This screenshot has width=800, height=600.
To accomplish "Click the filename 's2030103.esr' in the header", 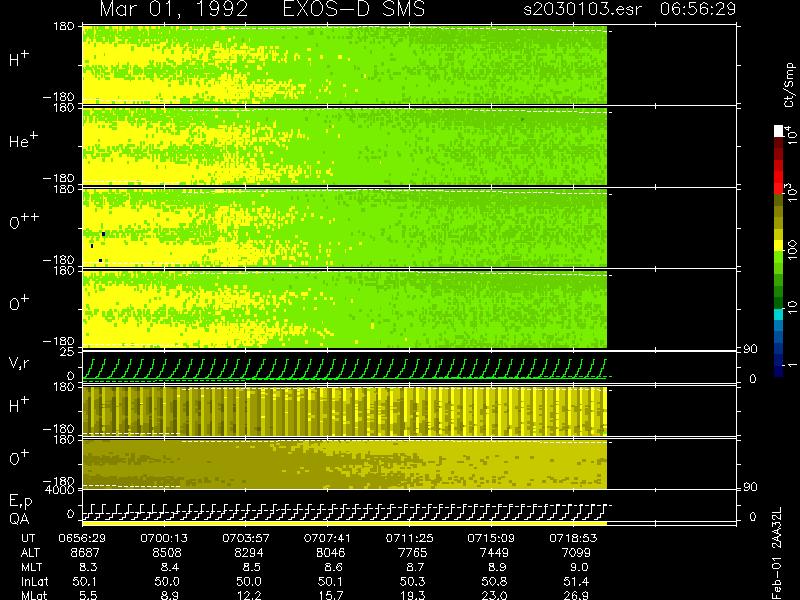I will click(583, 9).
